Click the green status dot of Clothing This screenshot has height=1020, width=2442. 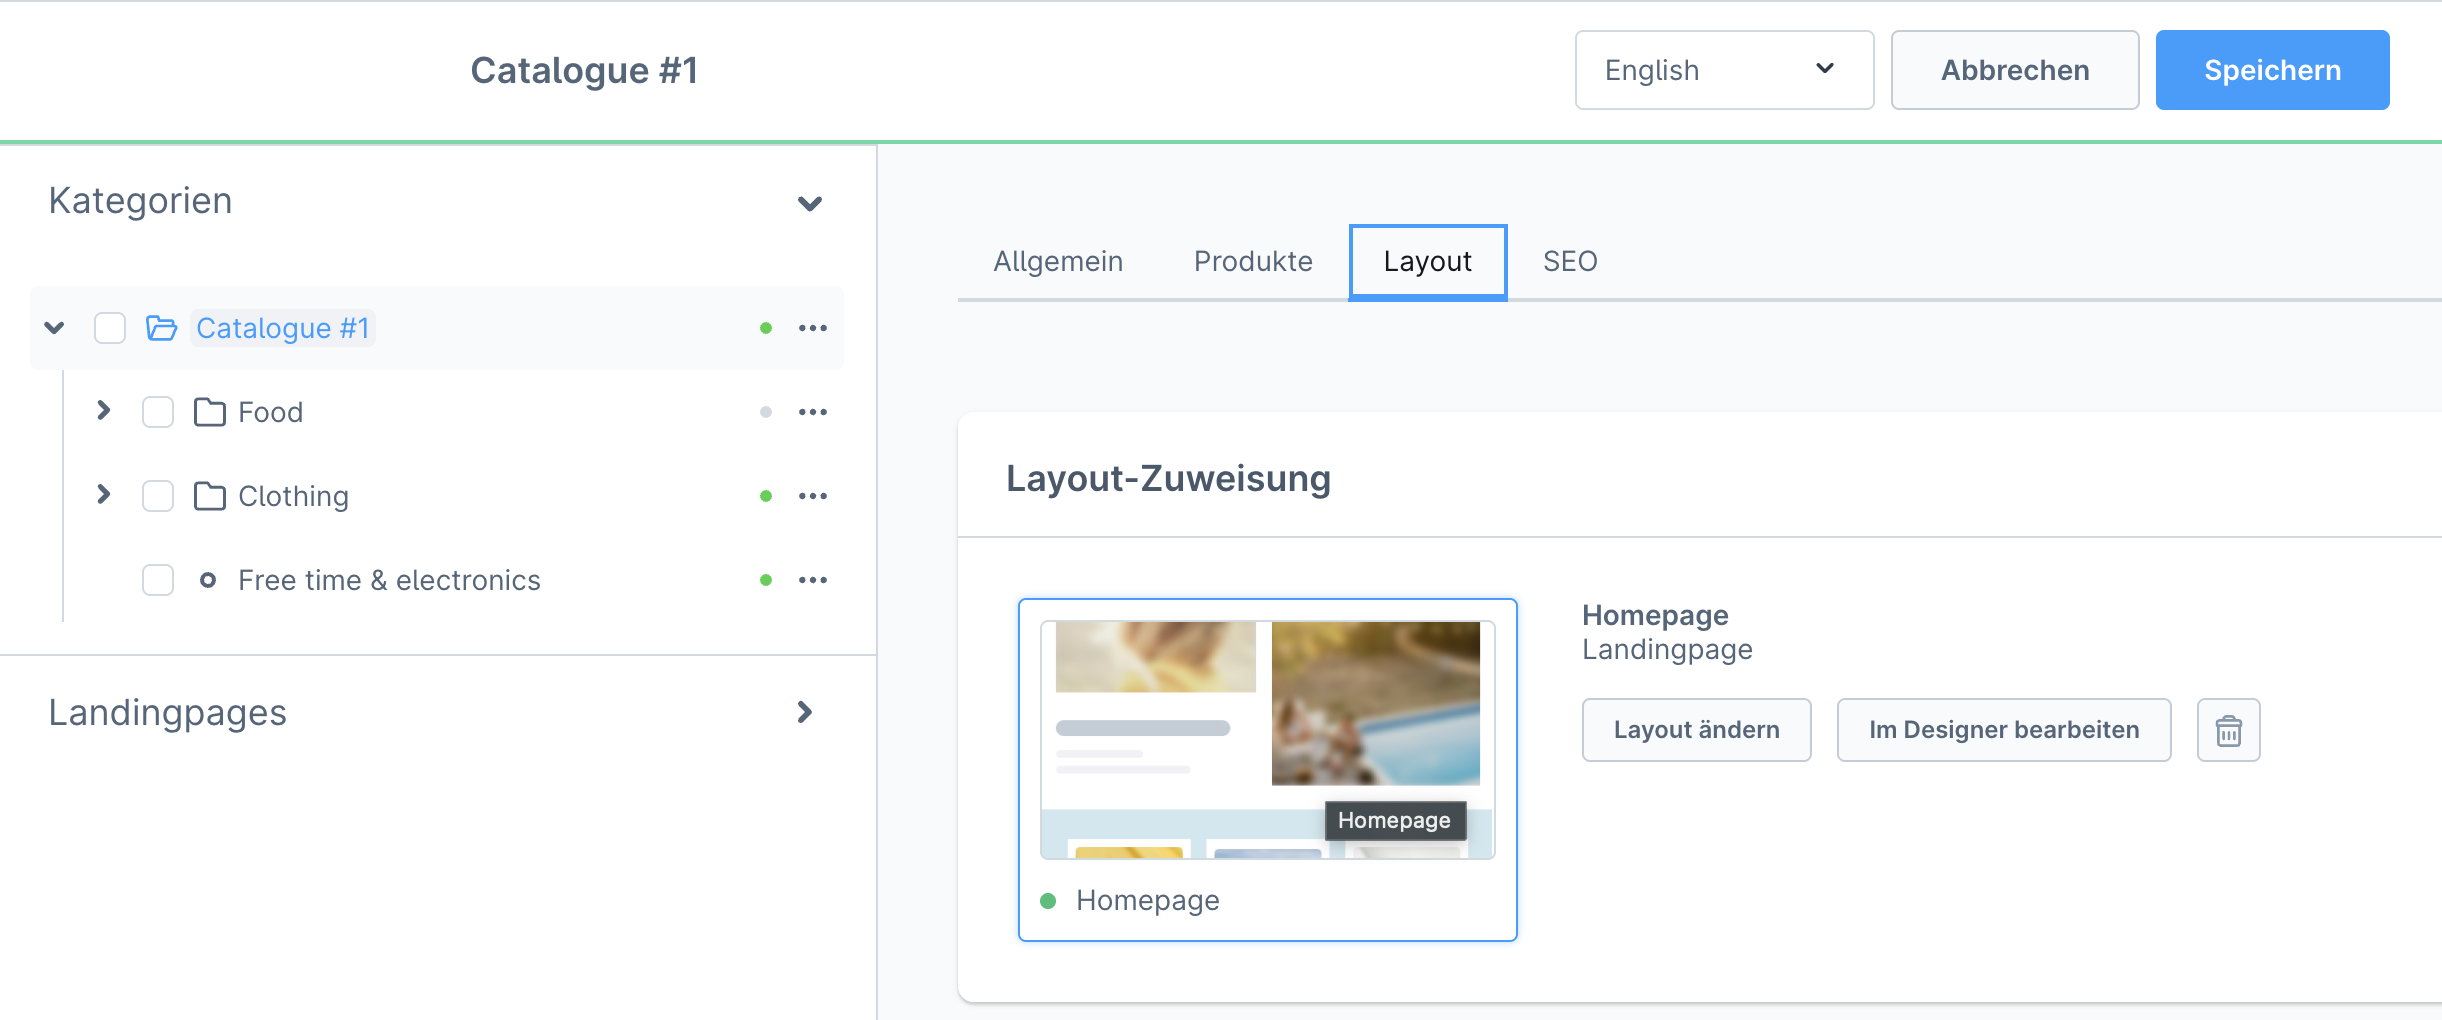[766, 496]
